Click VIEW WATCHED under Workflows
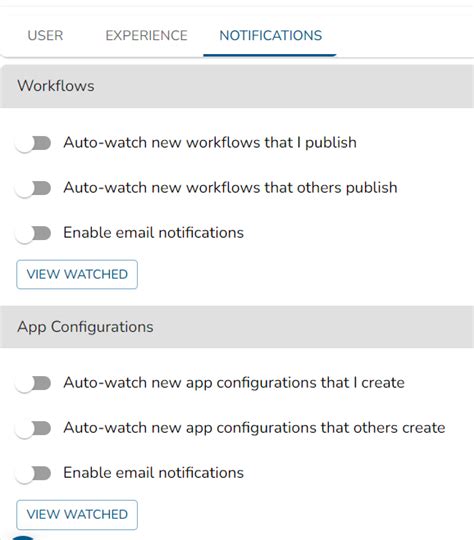The image size is (474, 540). tap(77, 274)
